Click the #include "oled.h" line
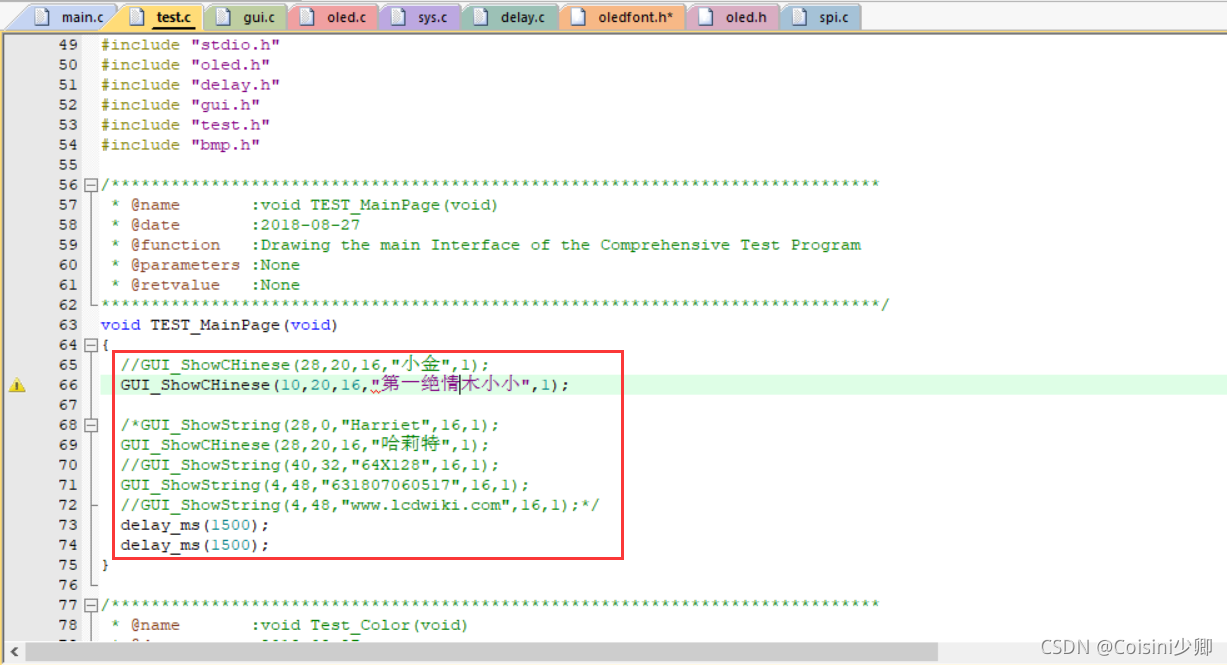1227x665 pixels. pos(185,65)
